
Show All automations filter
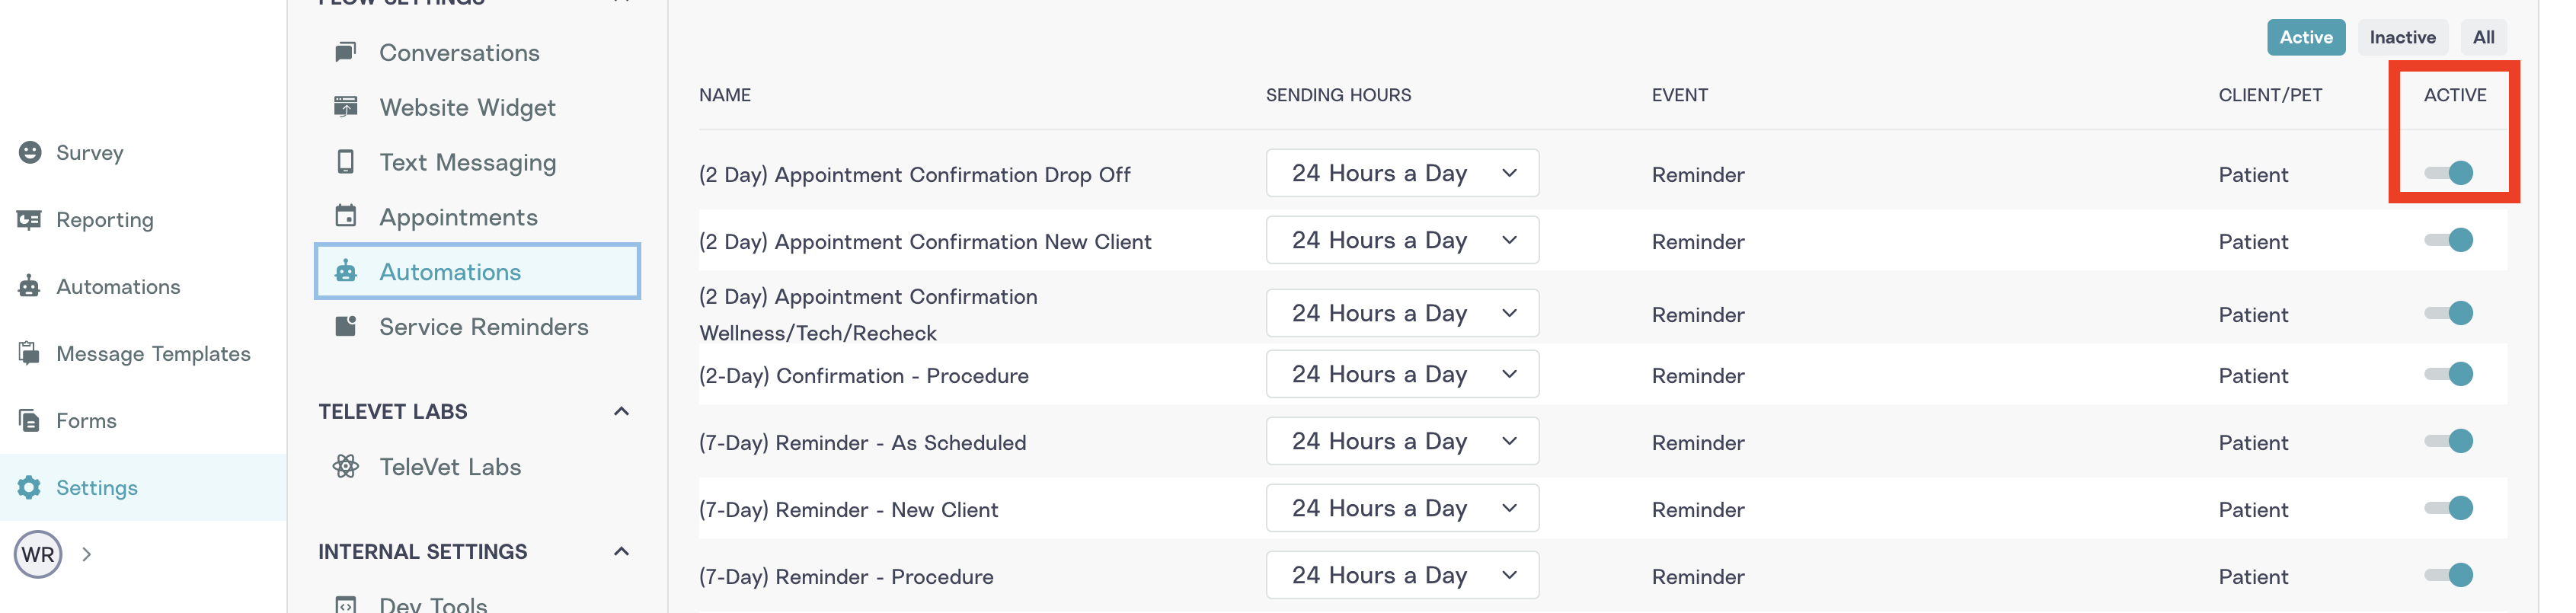click(2483, 37)
